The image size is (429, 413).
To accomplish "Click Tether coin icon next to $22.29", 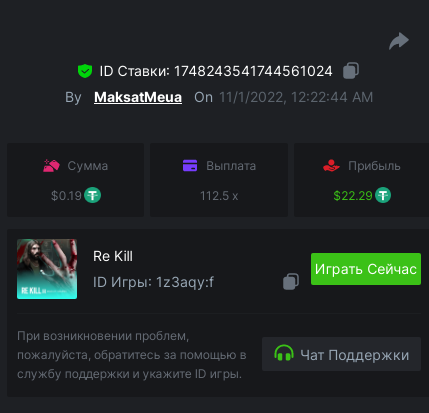I will 383,195.
